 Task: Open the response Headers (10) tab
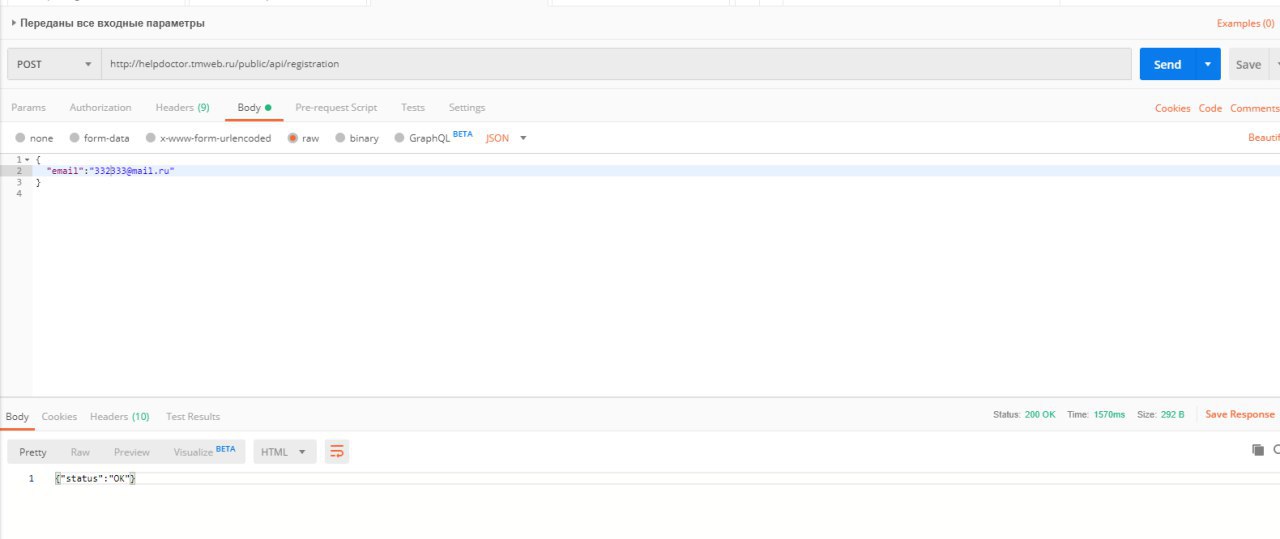pos(119,416)
